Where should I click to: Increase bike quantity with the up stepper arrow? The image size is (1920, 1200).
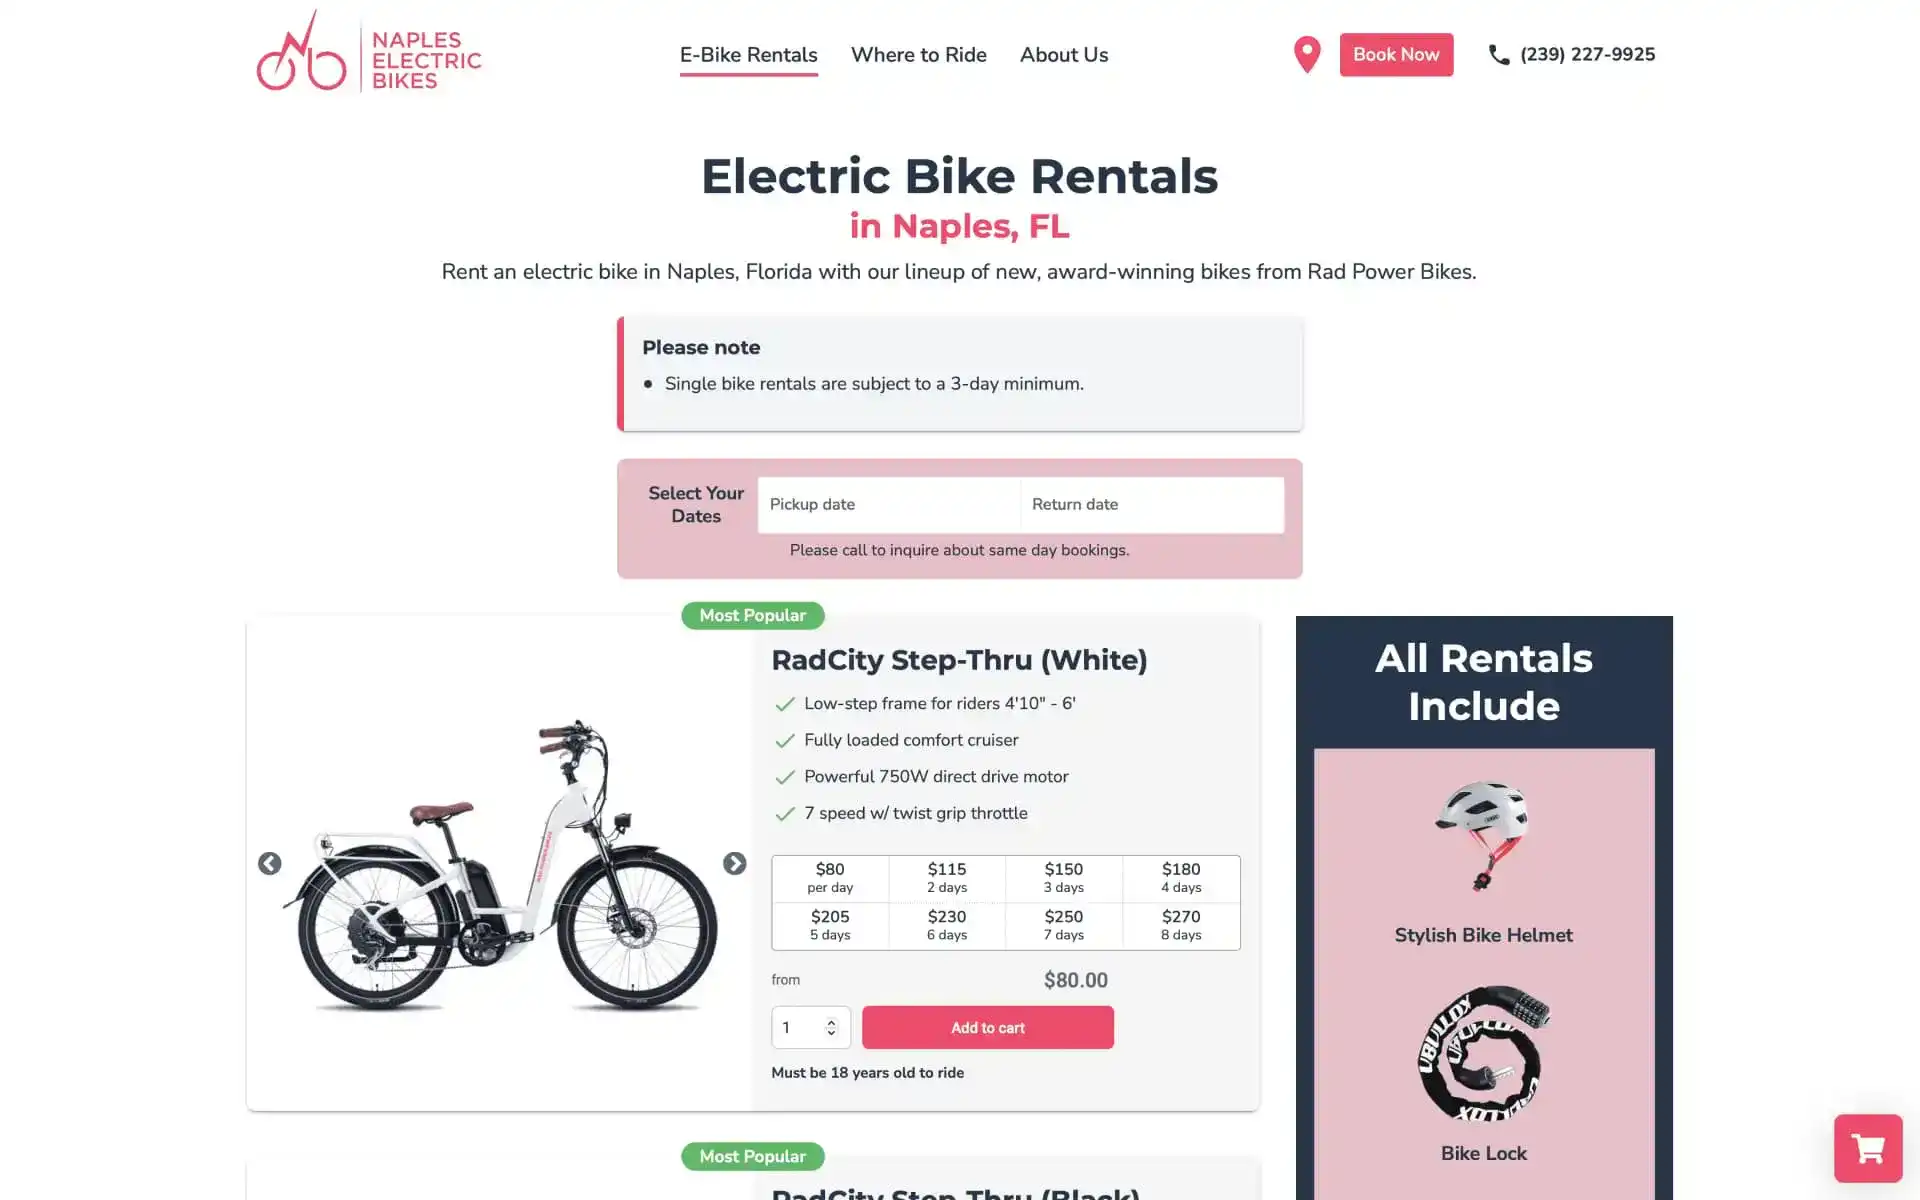830,1021
